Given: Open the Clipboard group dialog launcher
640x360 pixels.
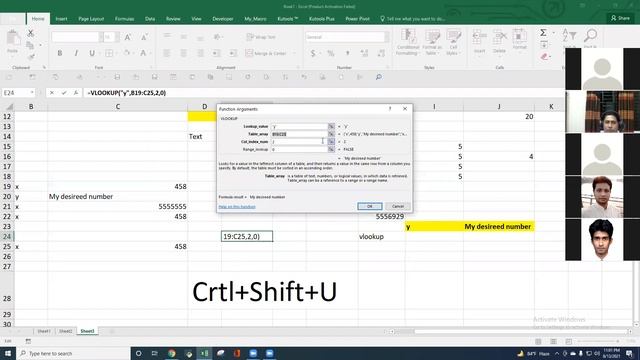Looking at the screenshot, I should pos(44,67).
